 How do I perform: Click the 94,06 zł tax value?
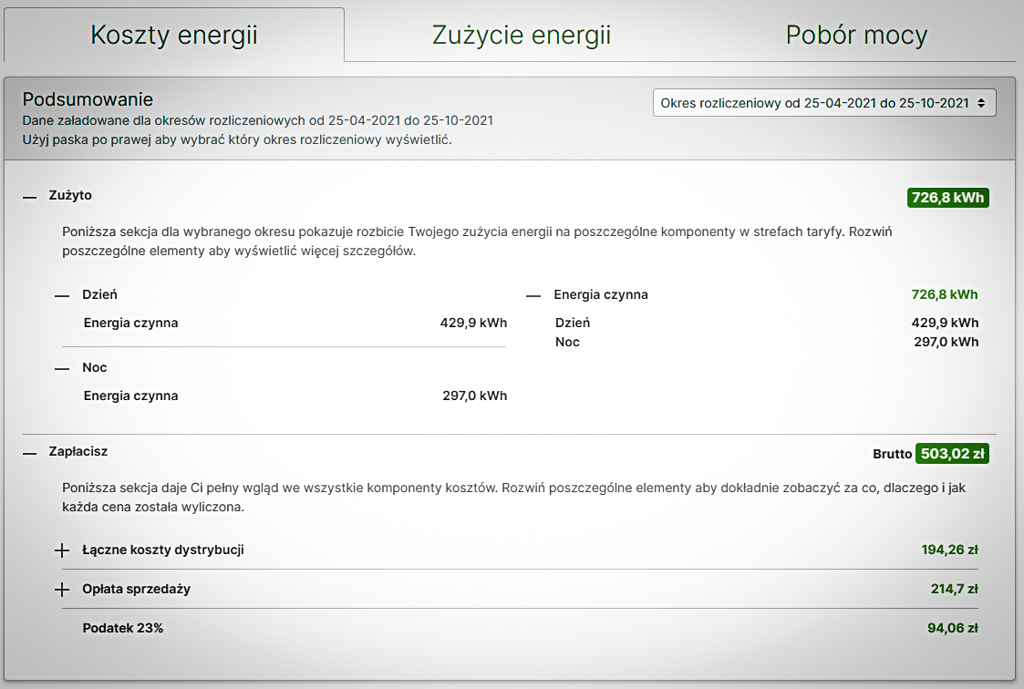(x=952, y=628)
